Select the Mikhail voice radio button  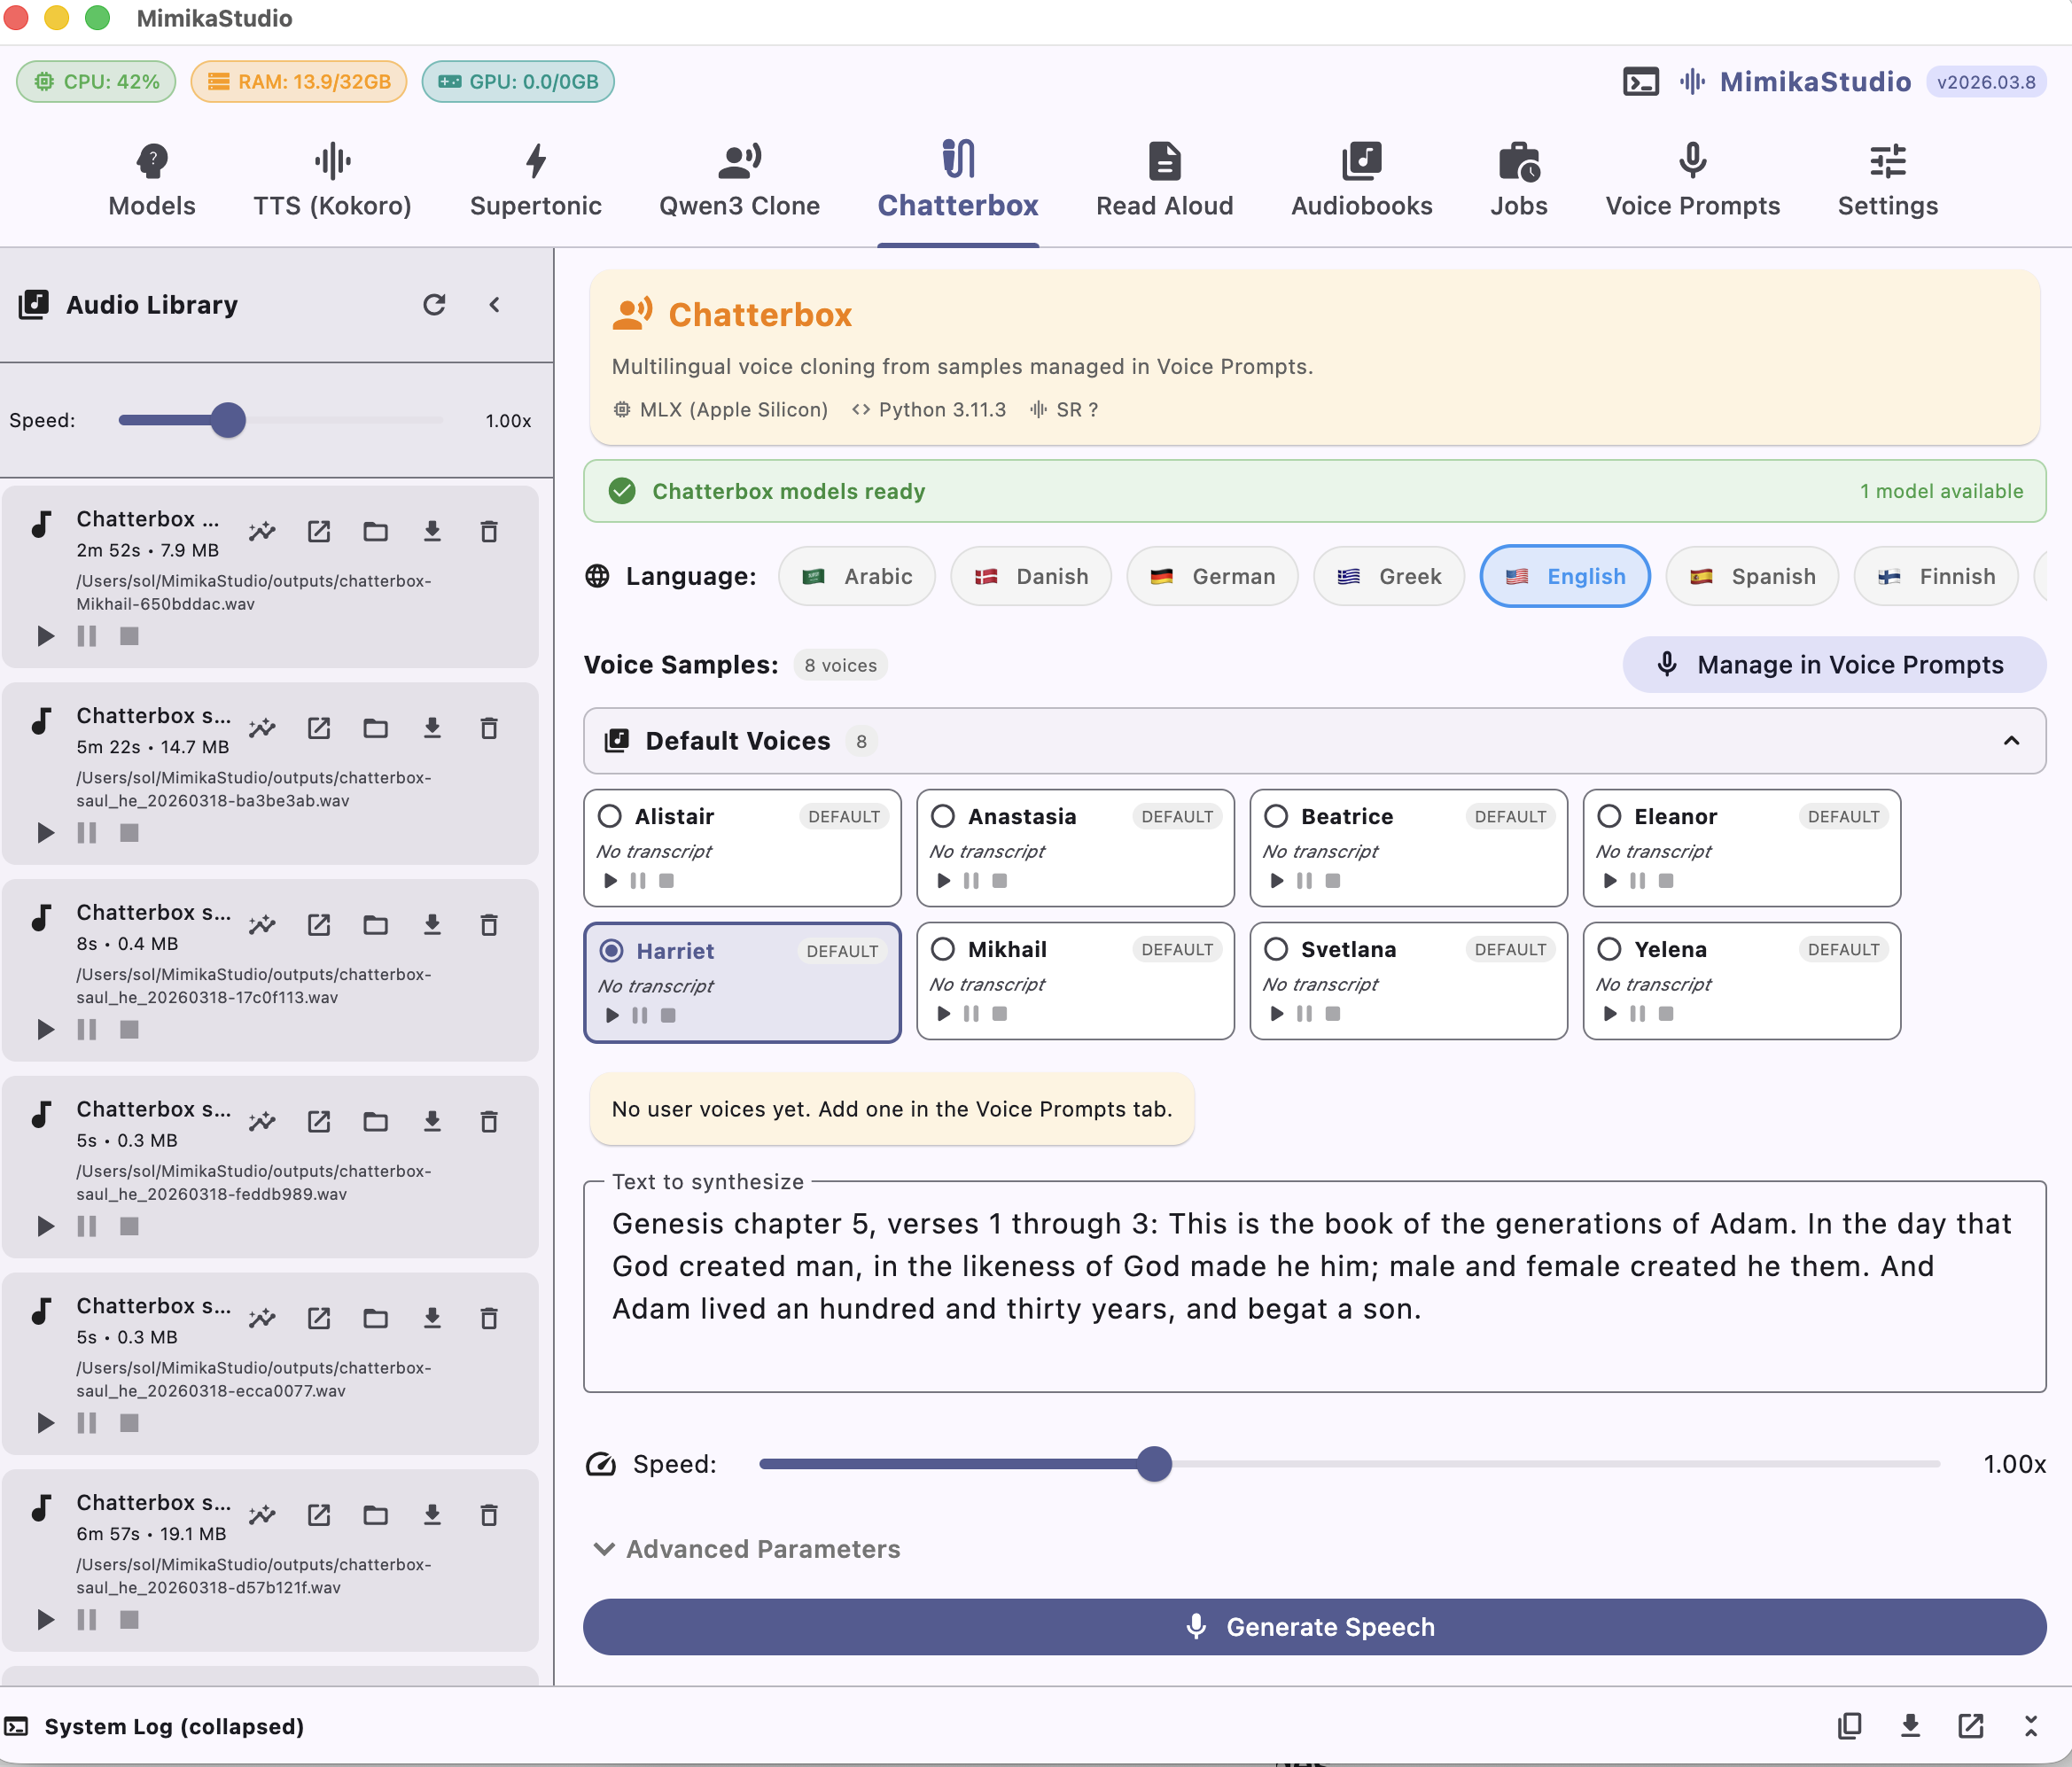(943, 949)
